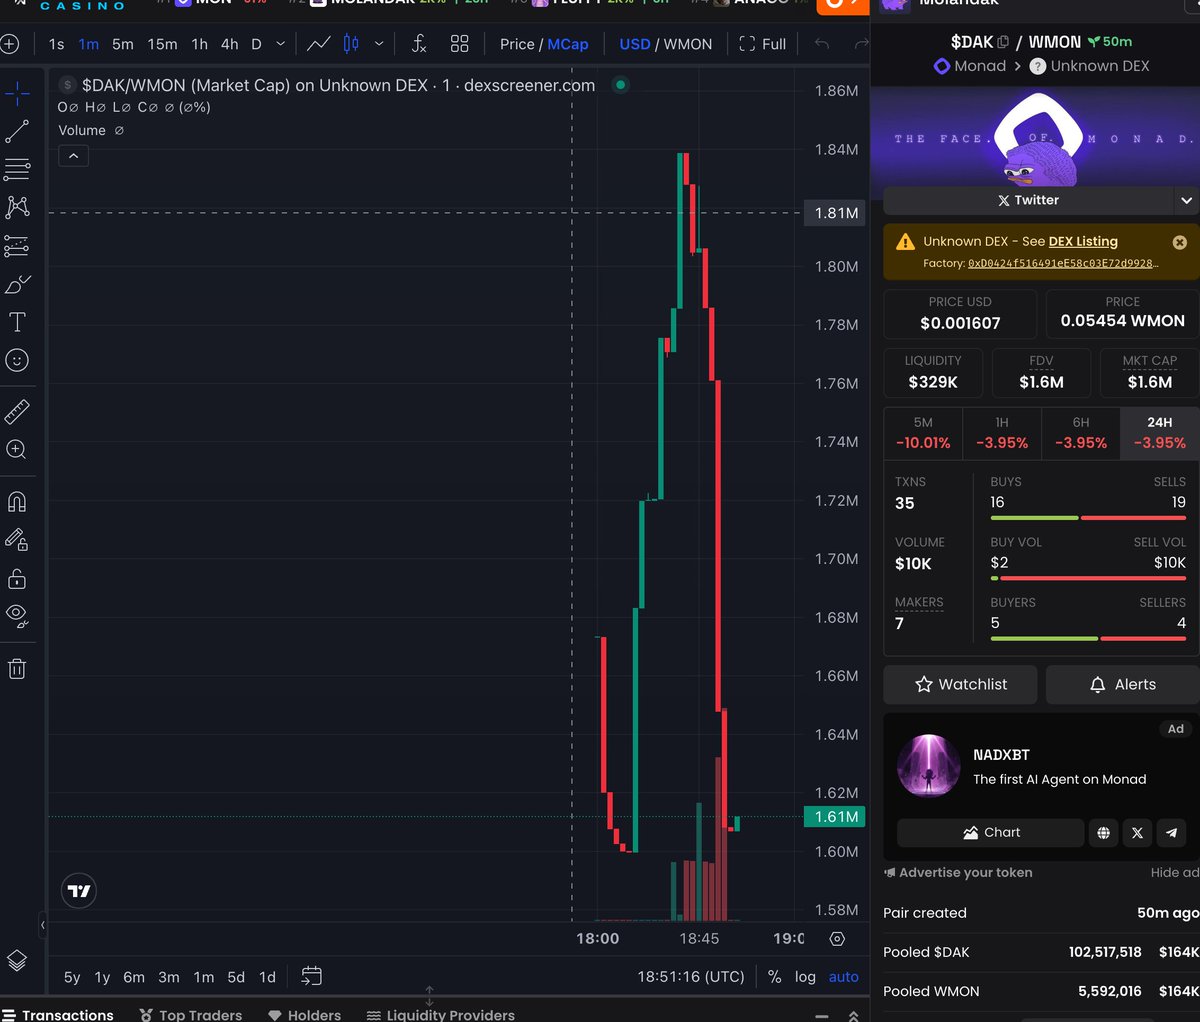Select the ruler measure tool

17,411
